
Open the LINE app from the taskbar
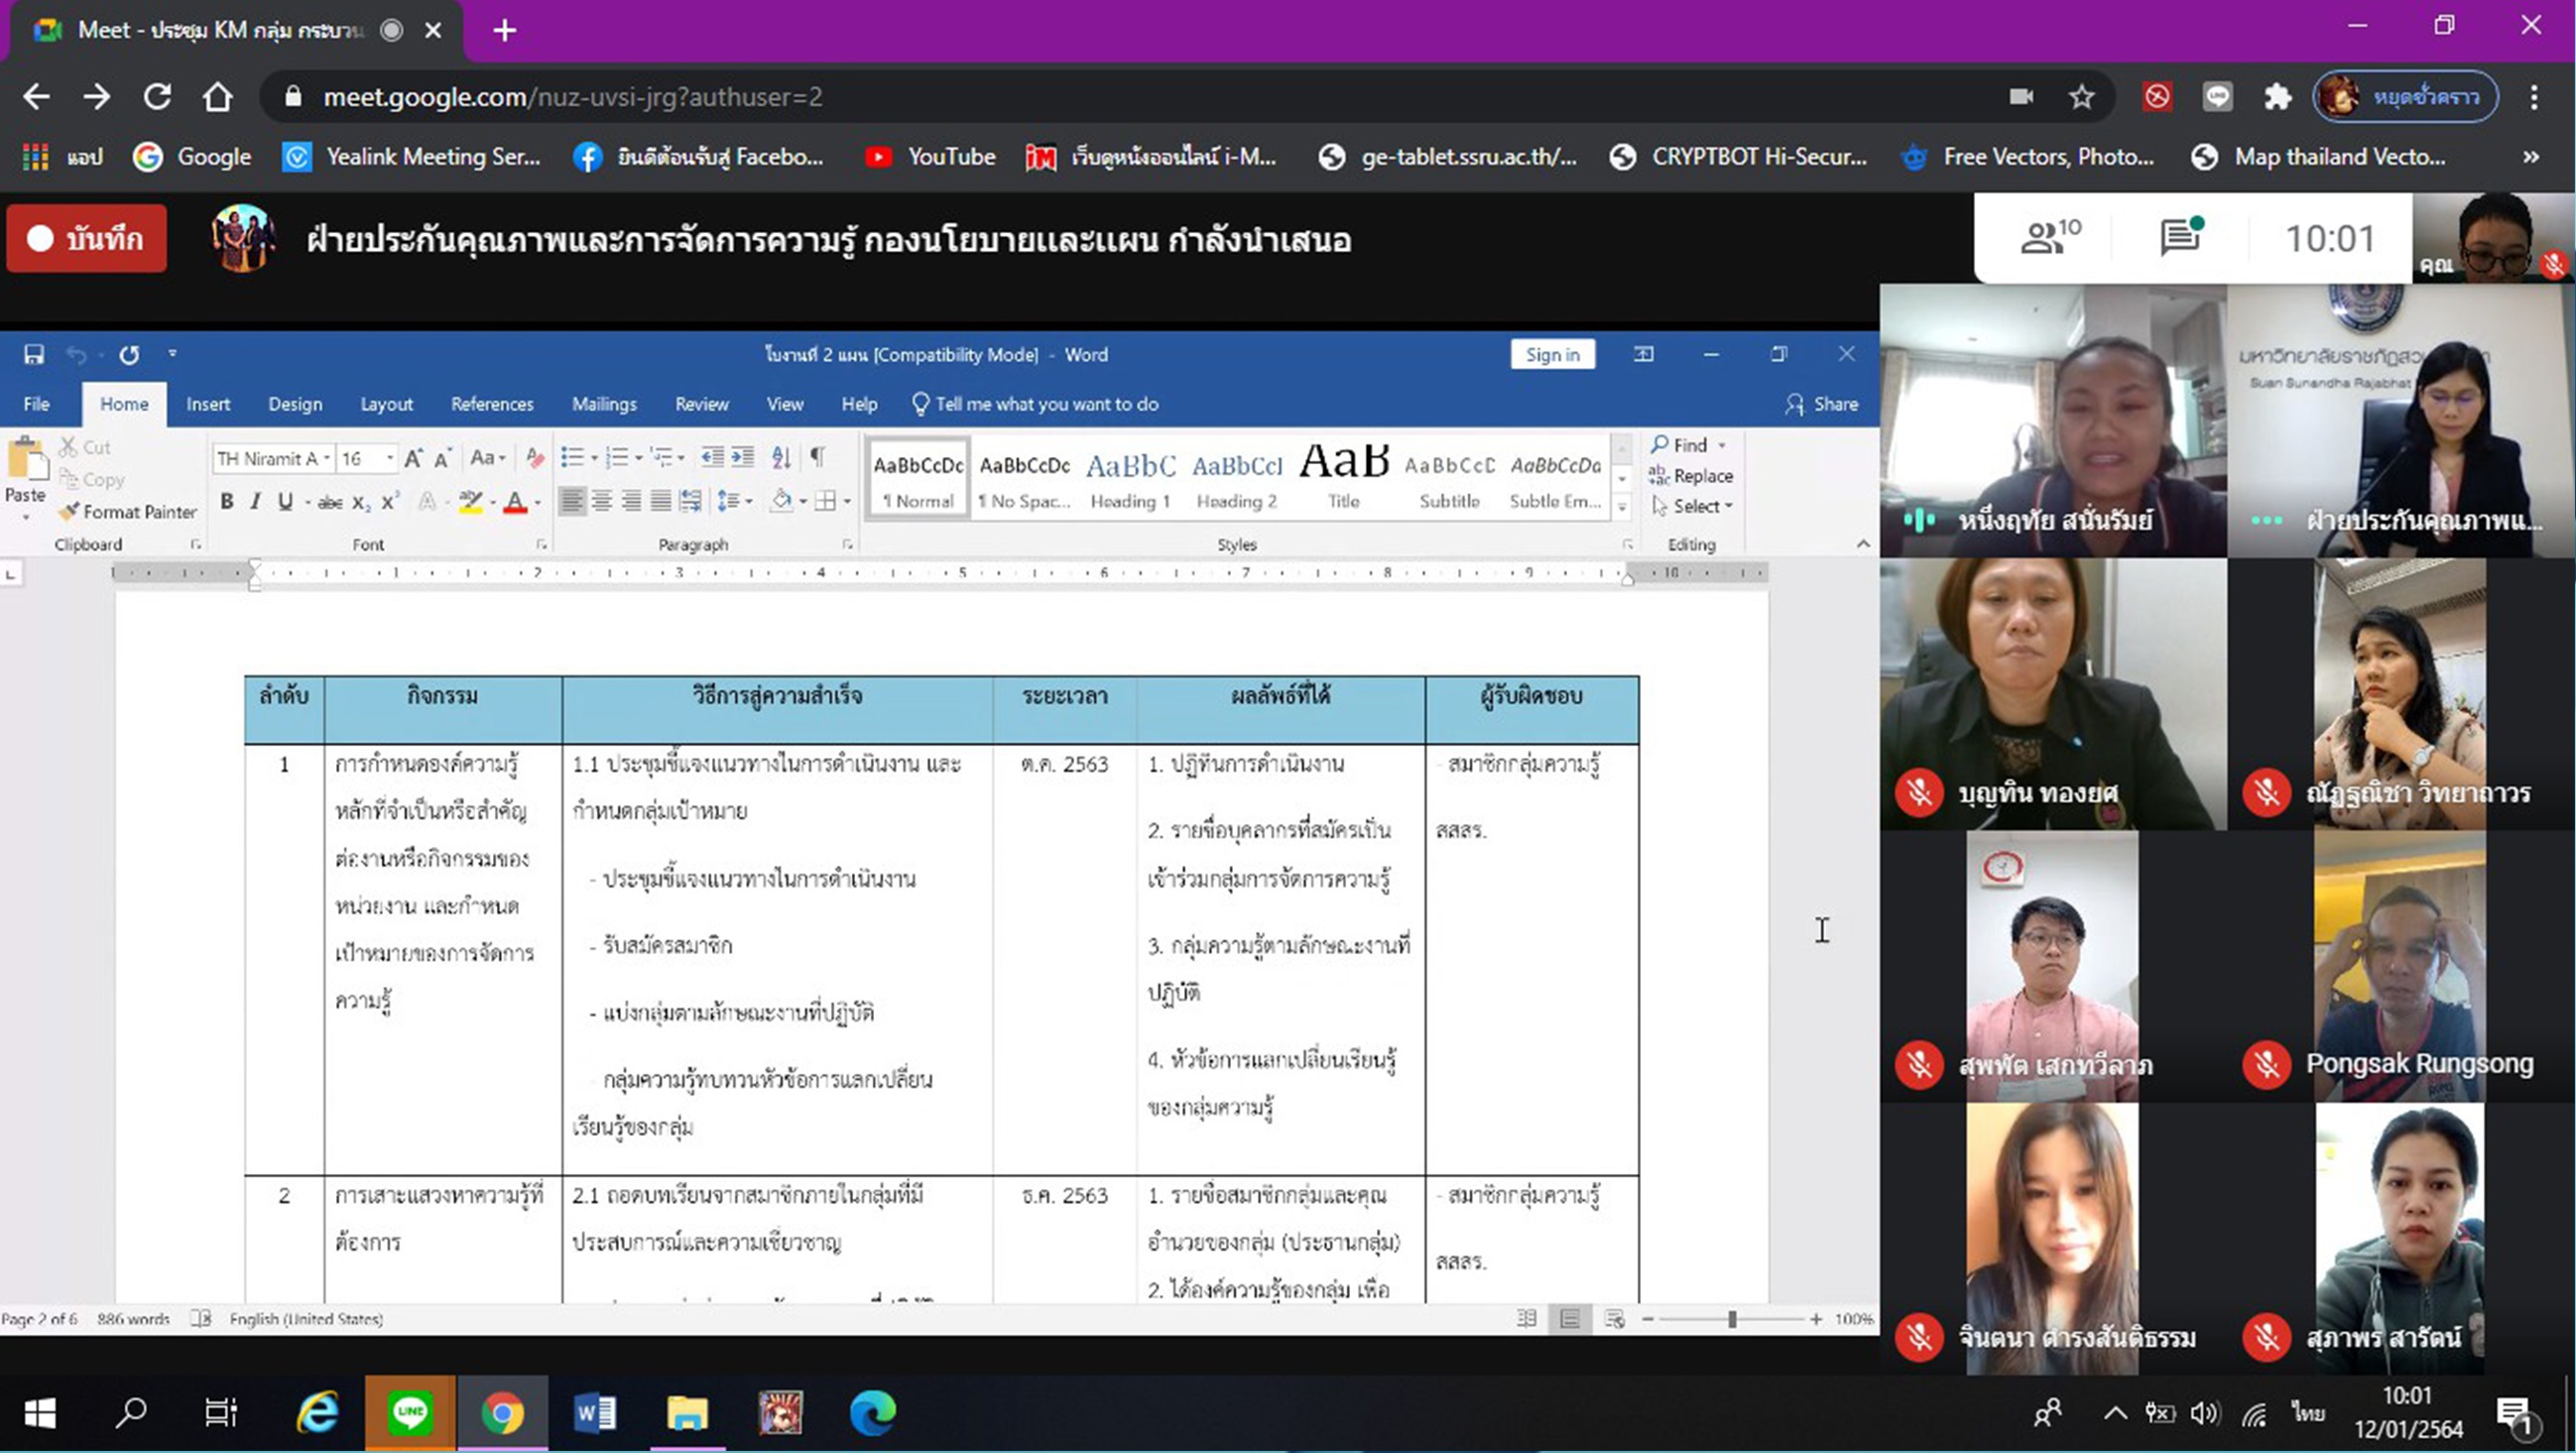coord(410,1413)
